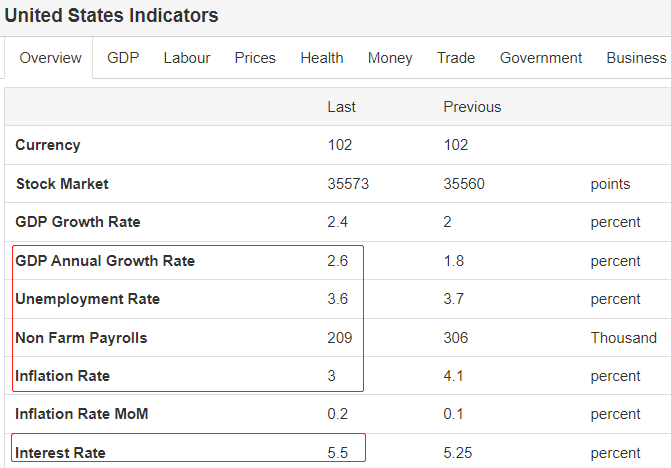
Task: Click the Last column header
Action: [341, 107]
